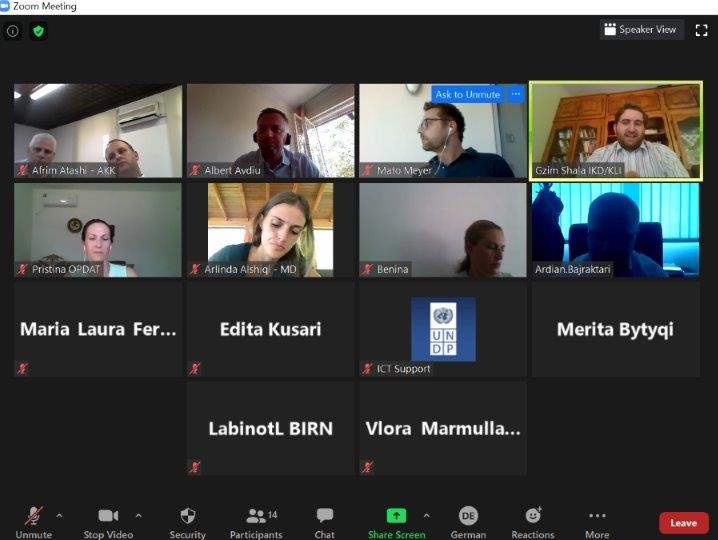The width and height of the screenshot is (718, 540).
Task: Open the German interpretation language menu
Action: tap(468, 523)
